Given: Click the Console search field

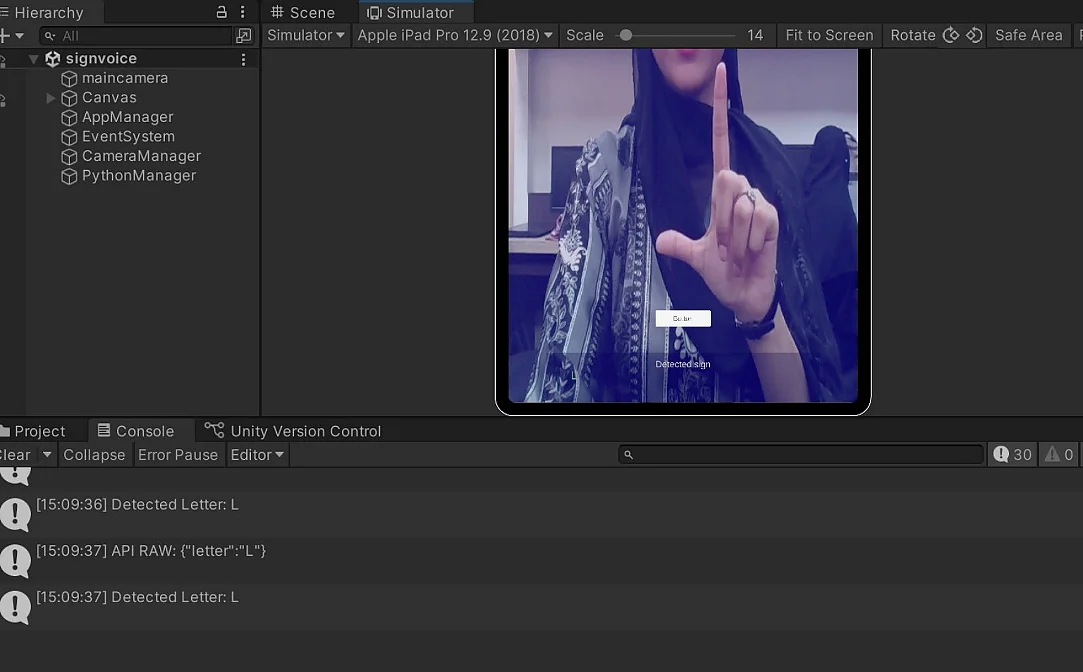Looking at the screenshot, I should click(801, 454).
